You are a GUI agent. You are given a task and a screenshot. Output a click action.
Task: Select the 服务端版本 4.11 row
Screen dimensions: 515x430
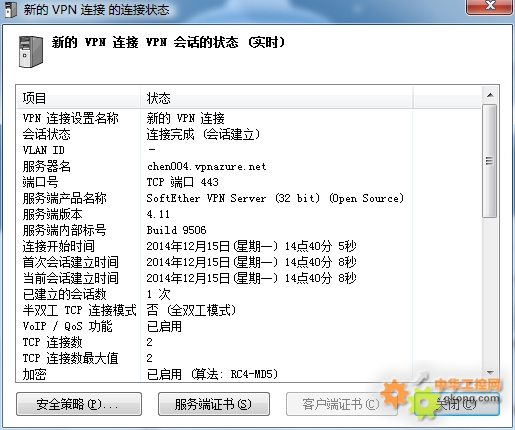point(249,214)
